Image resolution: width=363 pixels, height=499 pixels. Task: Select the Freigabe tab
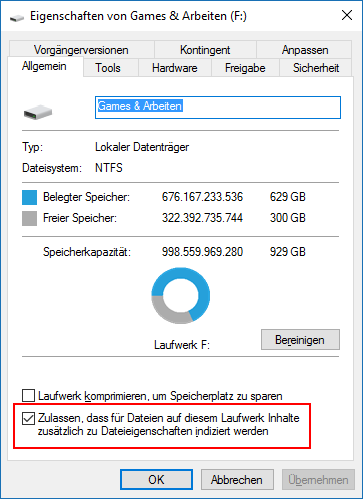245,68
